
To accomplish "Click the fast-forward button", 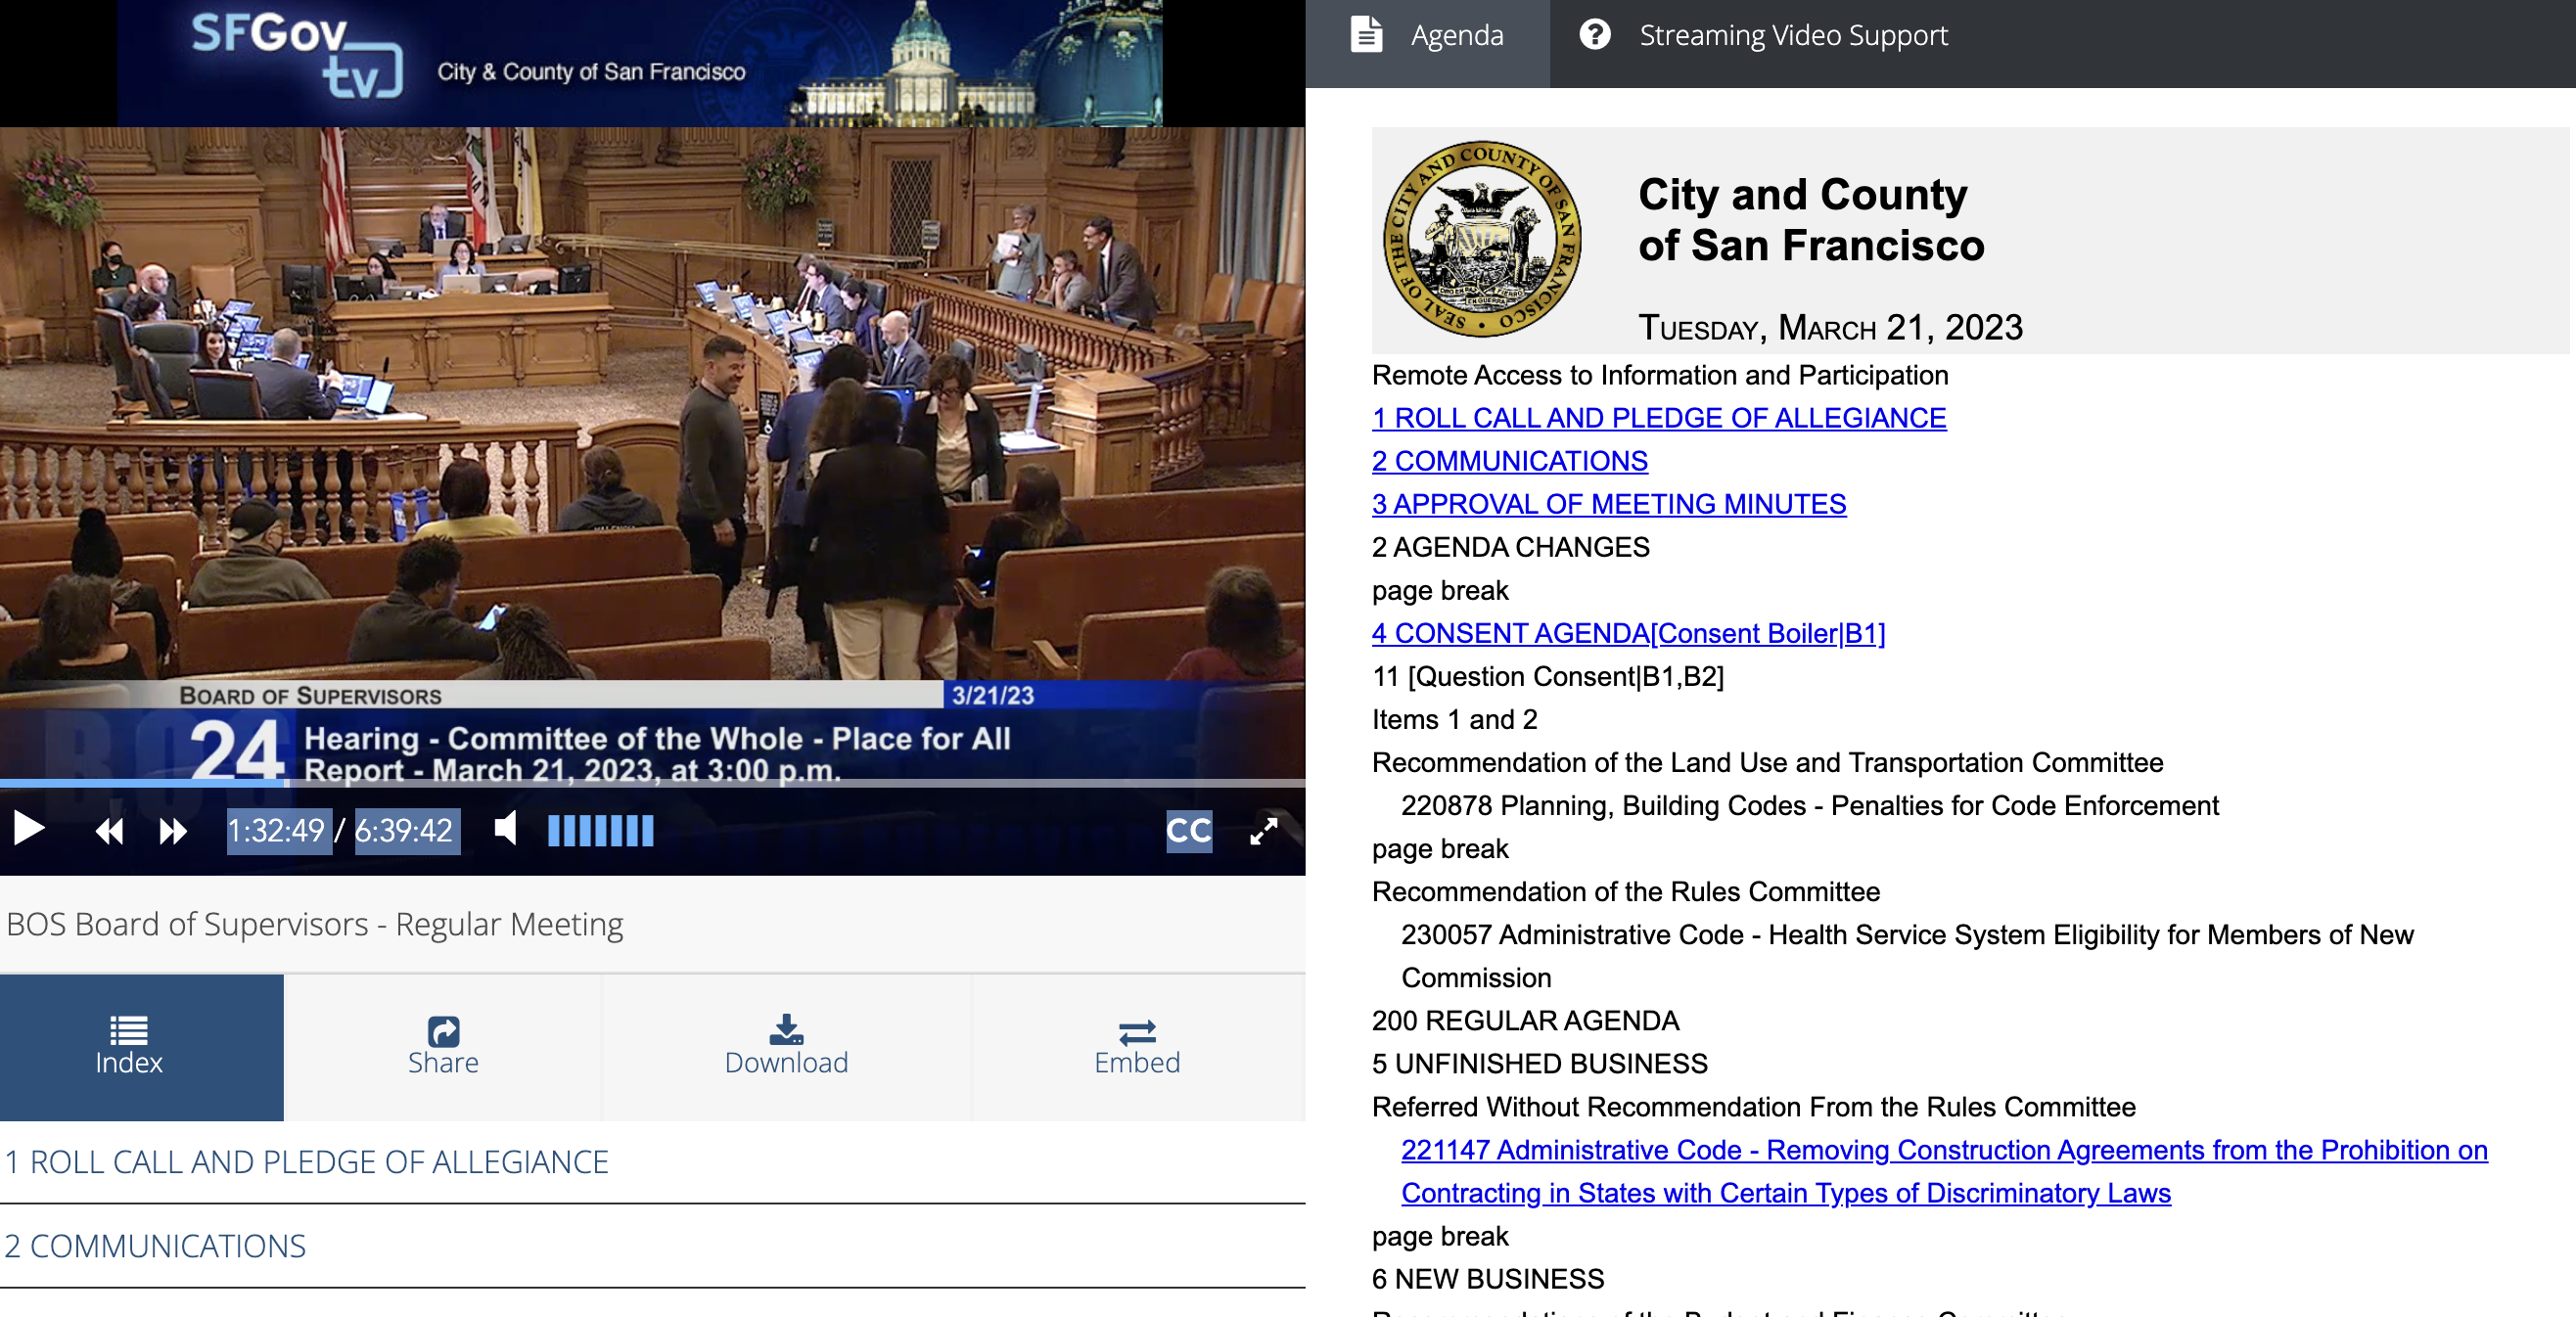I will click(x=173, y=830).
